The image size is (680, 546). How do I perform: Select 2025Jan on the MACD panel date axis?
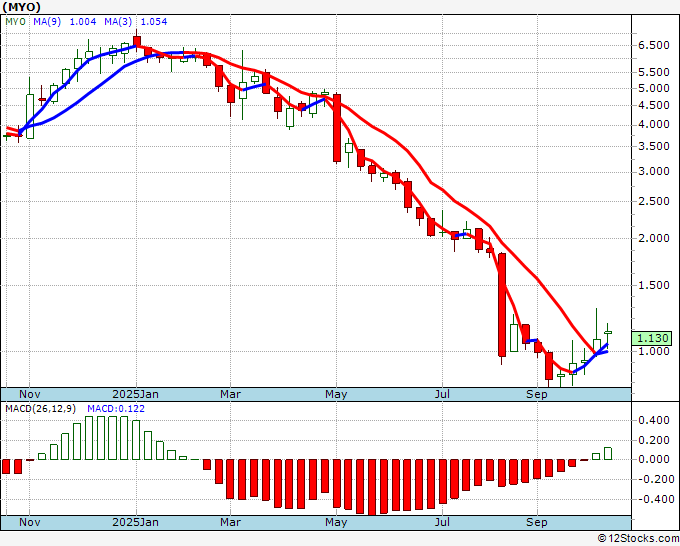135,522
